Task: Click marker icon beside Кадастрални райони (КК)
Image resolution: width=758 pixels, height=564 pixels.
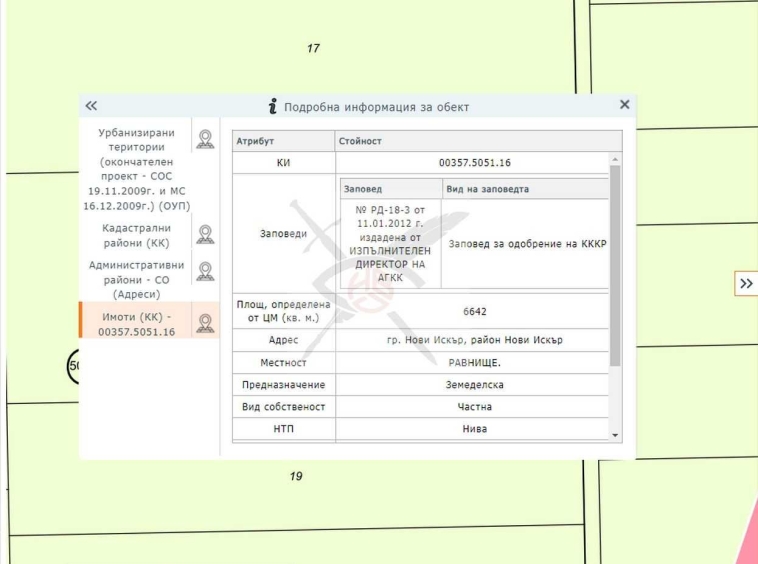Action: [205, 234]
